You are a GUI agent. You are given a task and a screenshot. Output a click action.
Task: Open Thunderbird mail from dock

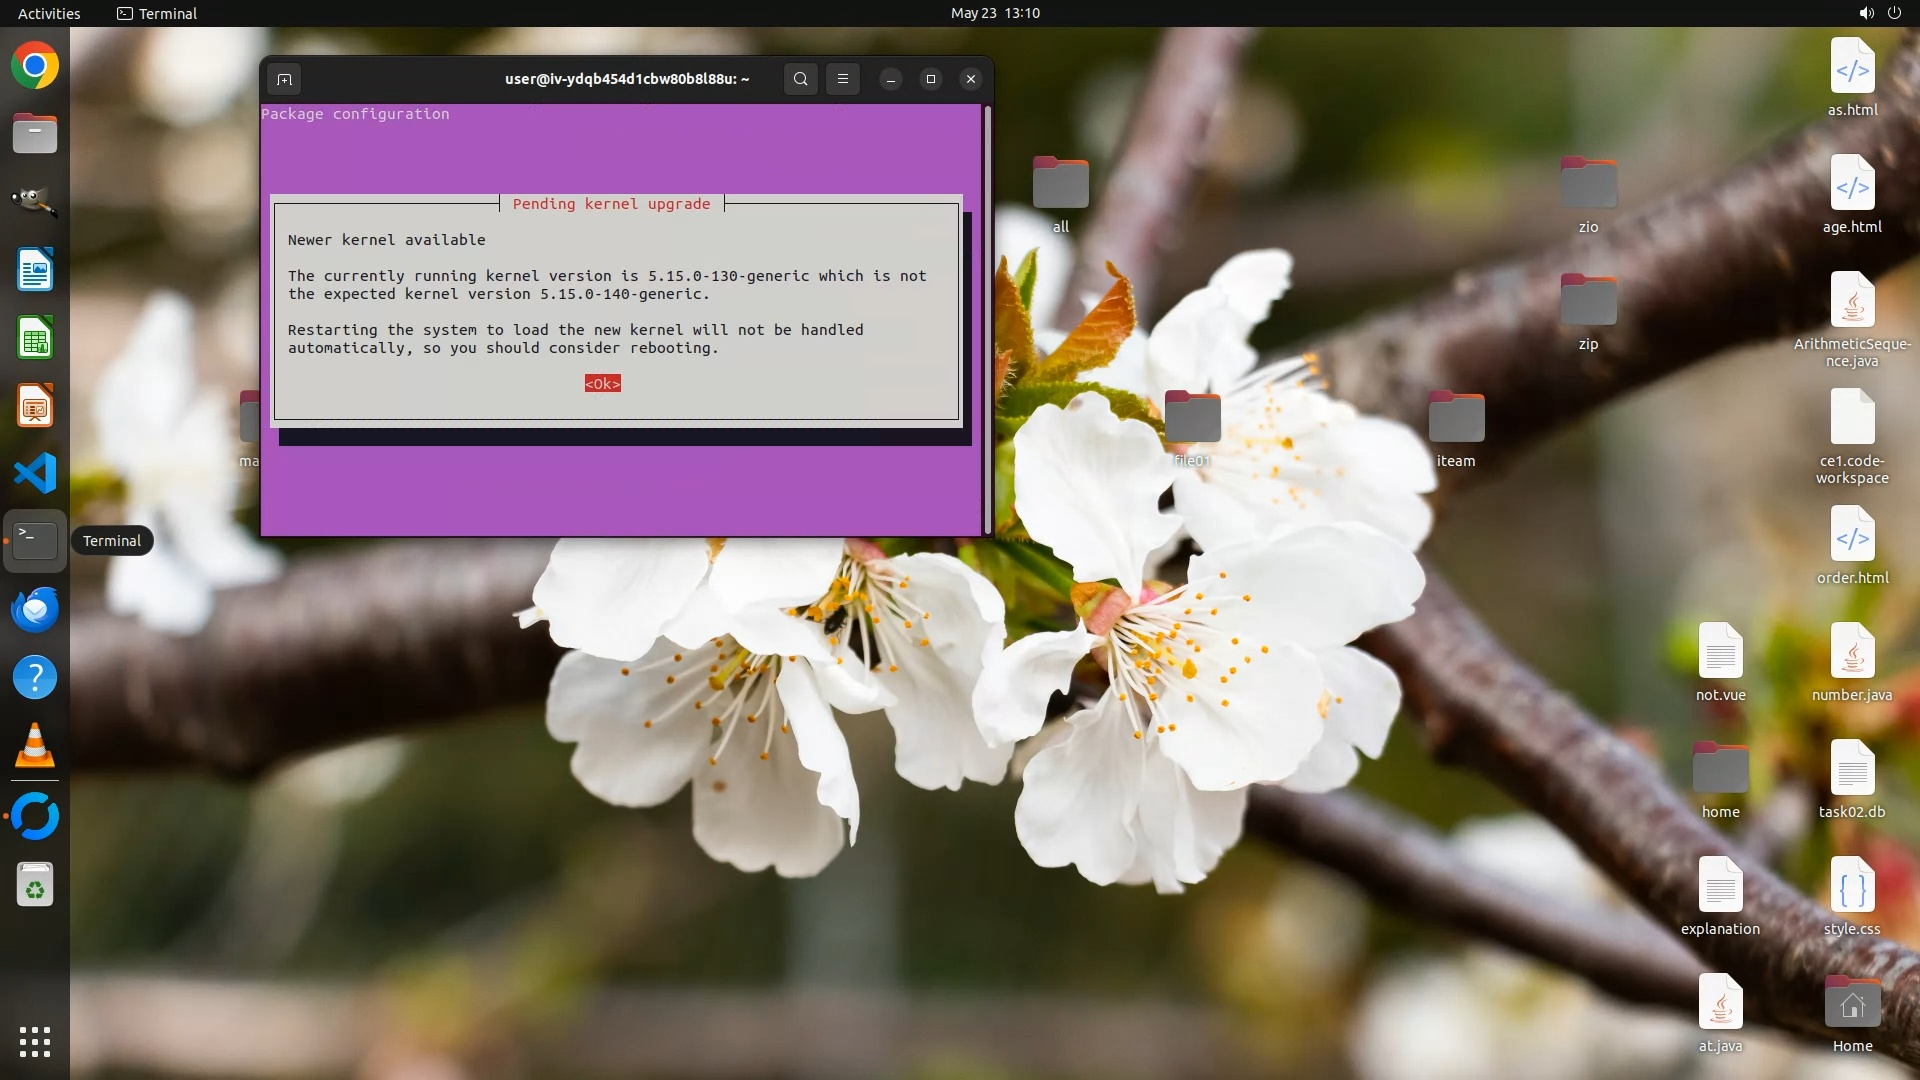coord(35,609)
